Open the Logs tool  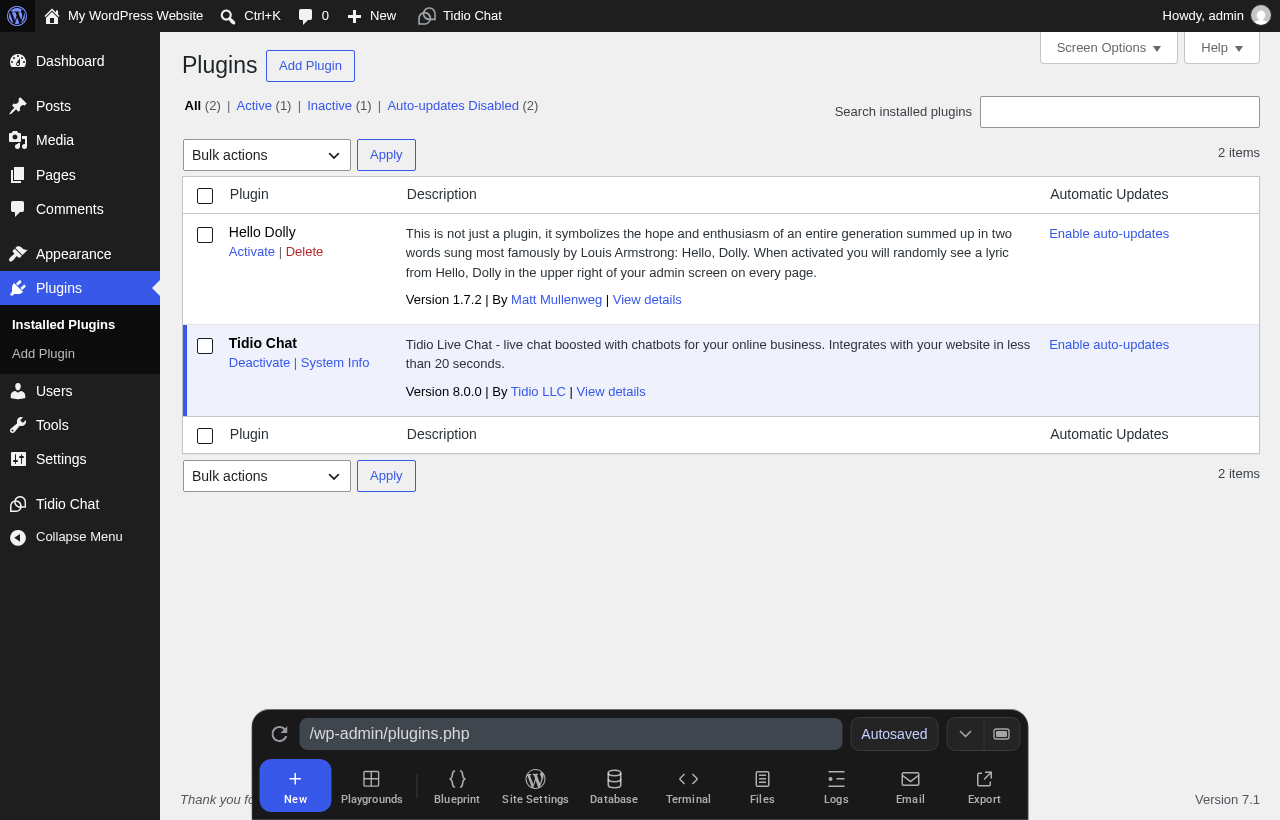836,786
